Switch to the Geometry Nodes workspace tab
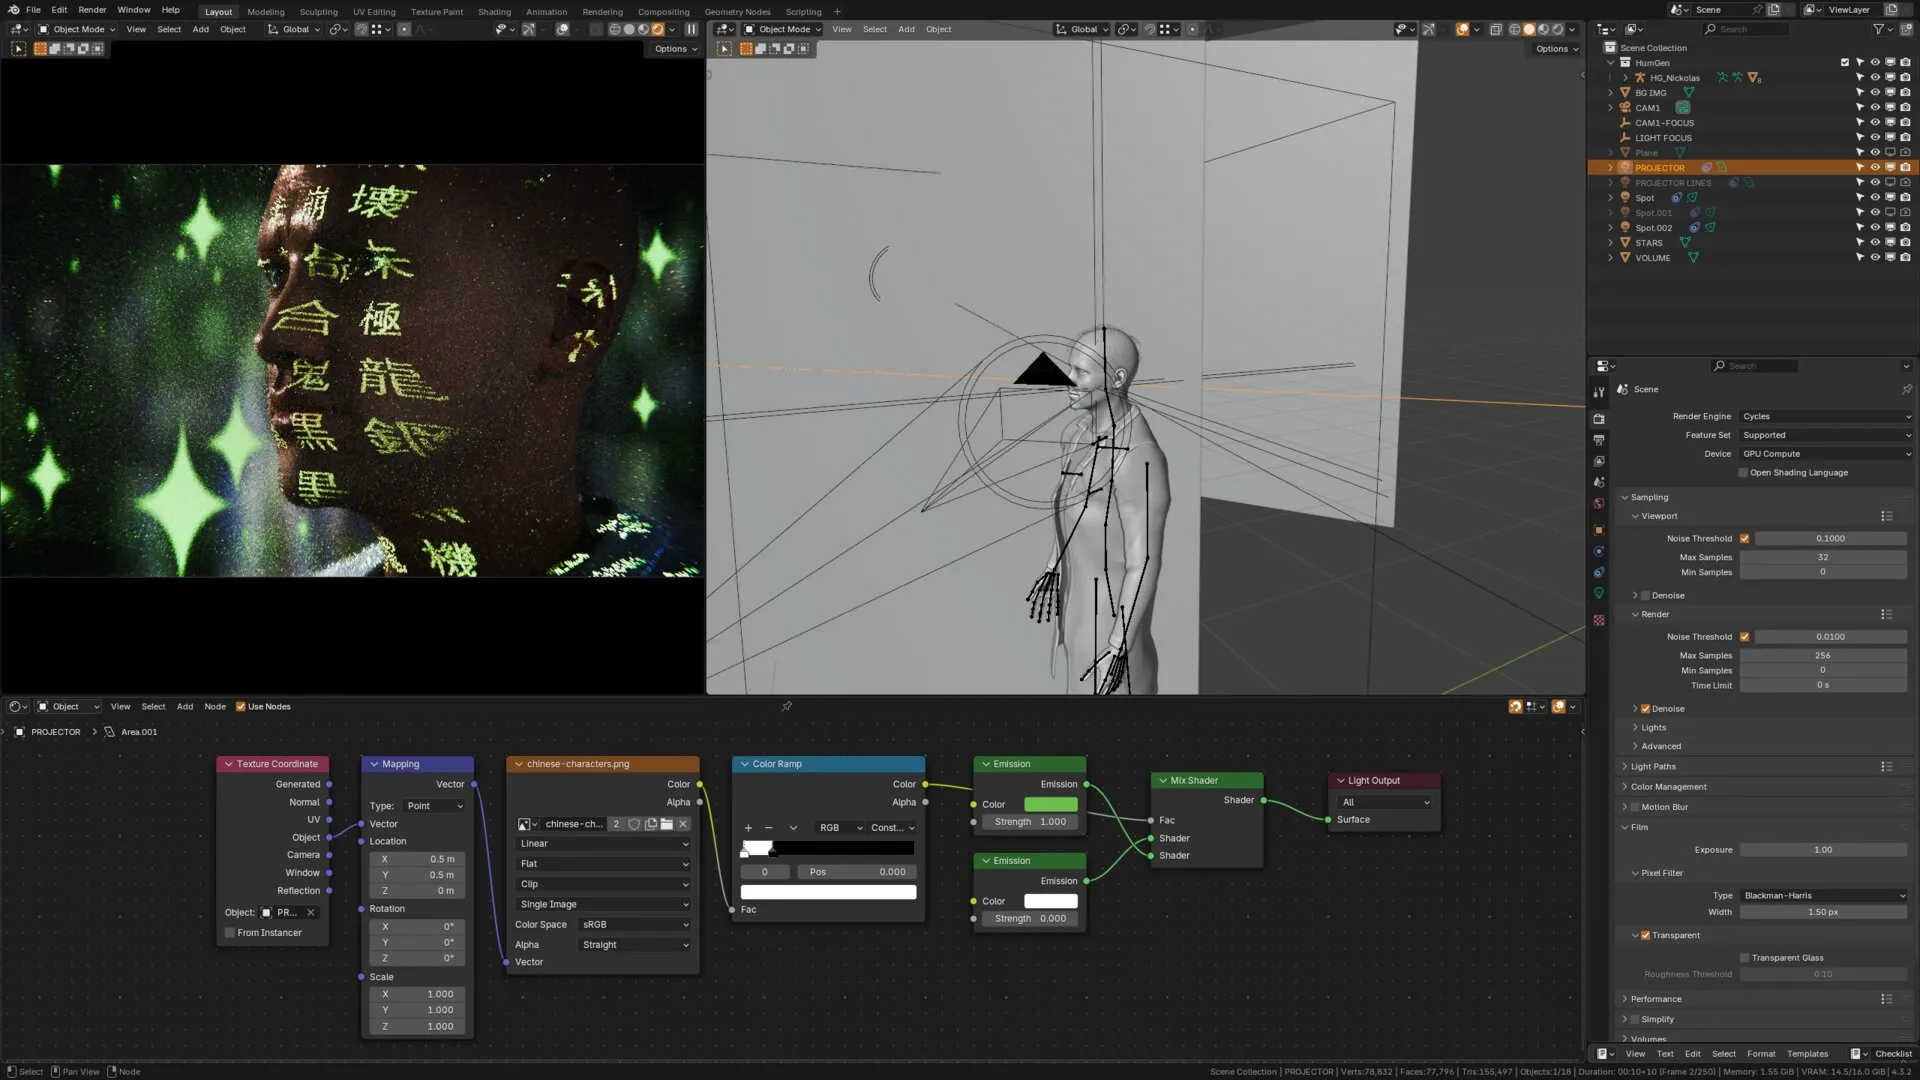The width and height of the screenshot is (1920, 1080). (x=737, y=12)
